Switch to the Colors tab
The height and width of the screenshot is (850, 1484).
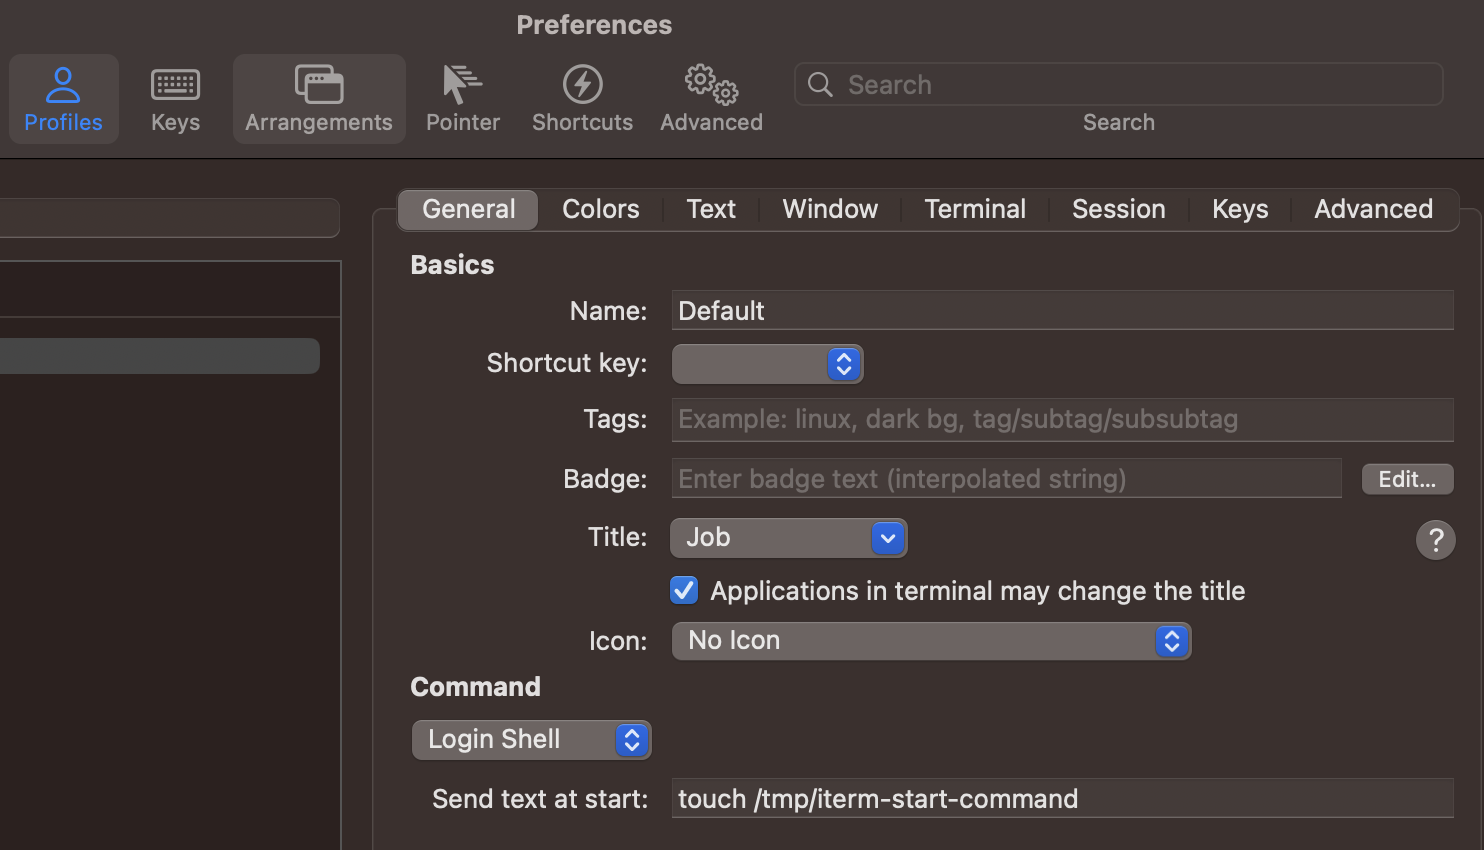(x=600, y=209)
